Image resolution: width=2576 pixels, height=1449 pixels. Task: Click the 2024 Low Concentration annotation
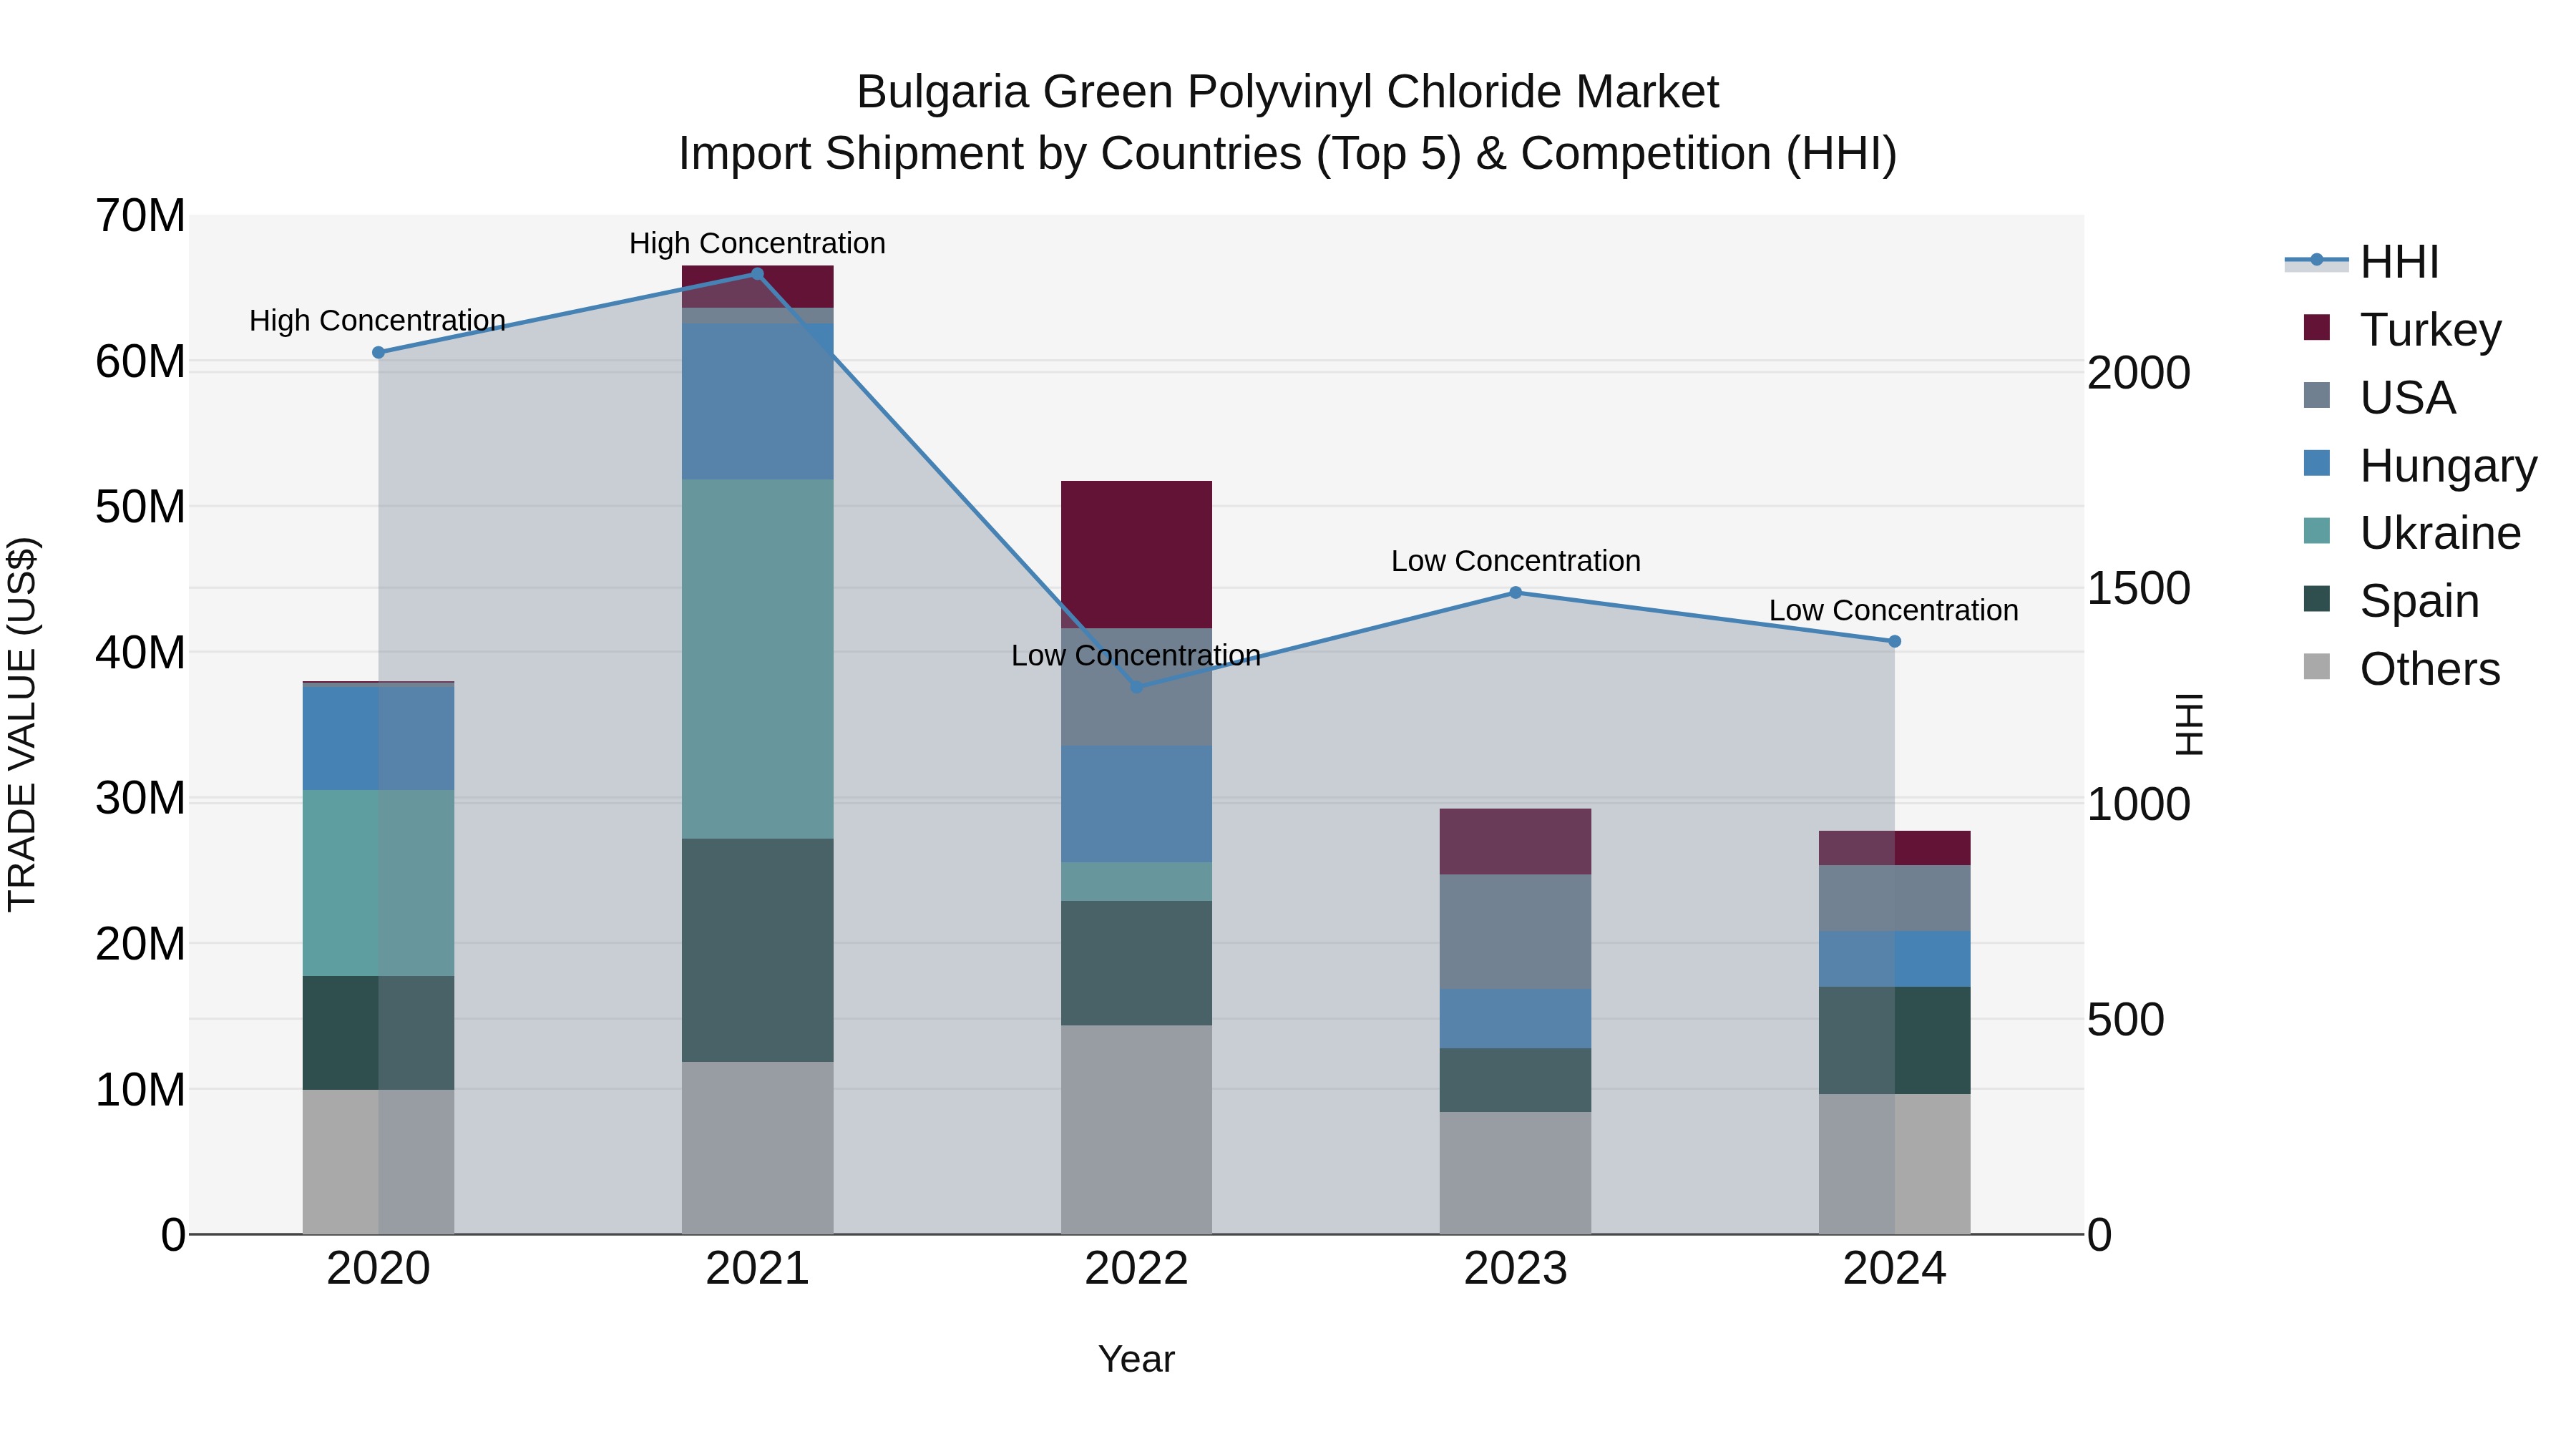pyautogui.click(x=1894, y=610)
